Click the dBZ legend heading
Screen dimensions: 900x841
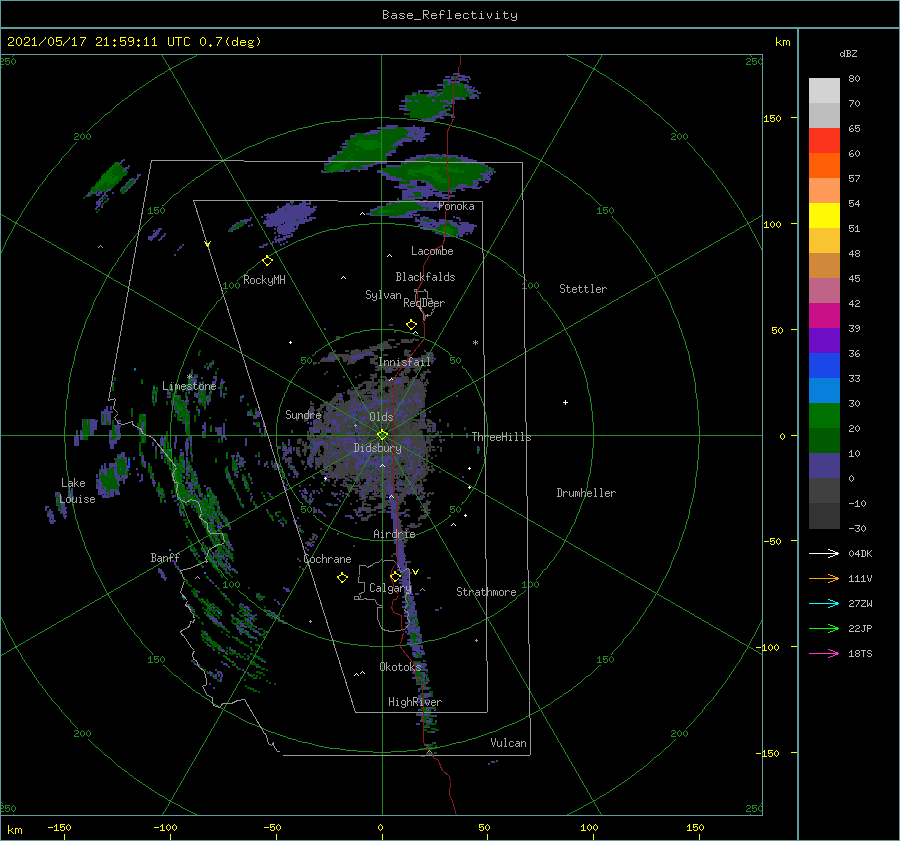click(848, 53)
